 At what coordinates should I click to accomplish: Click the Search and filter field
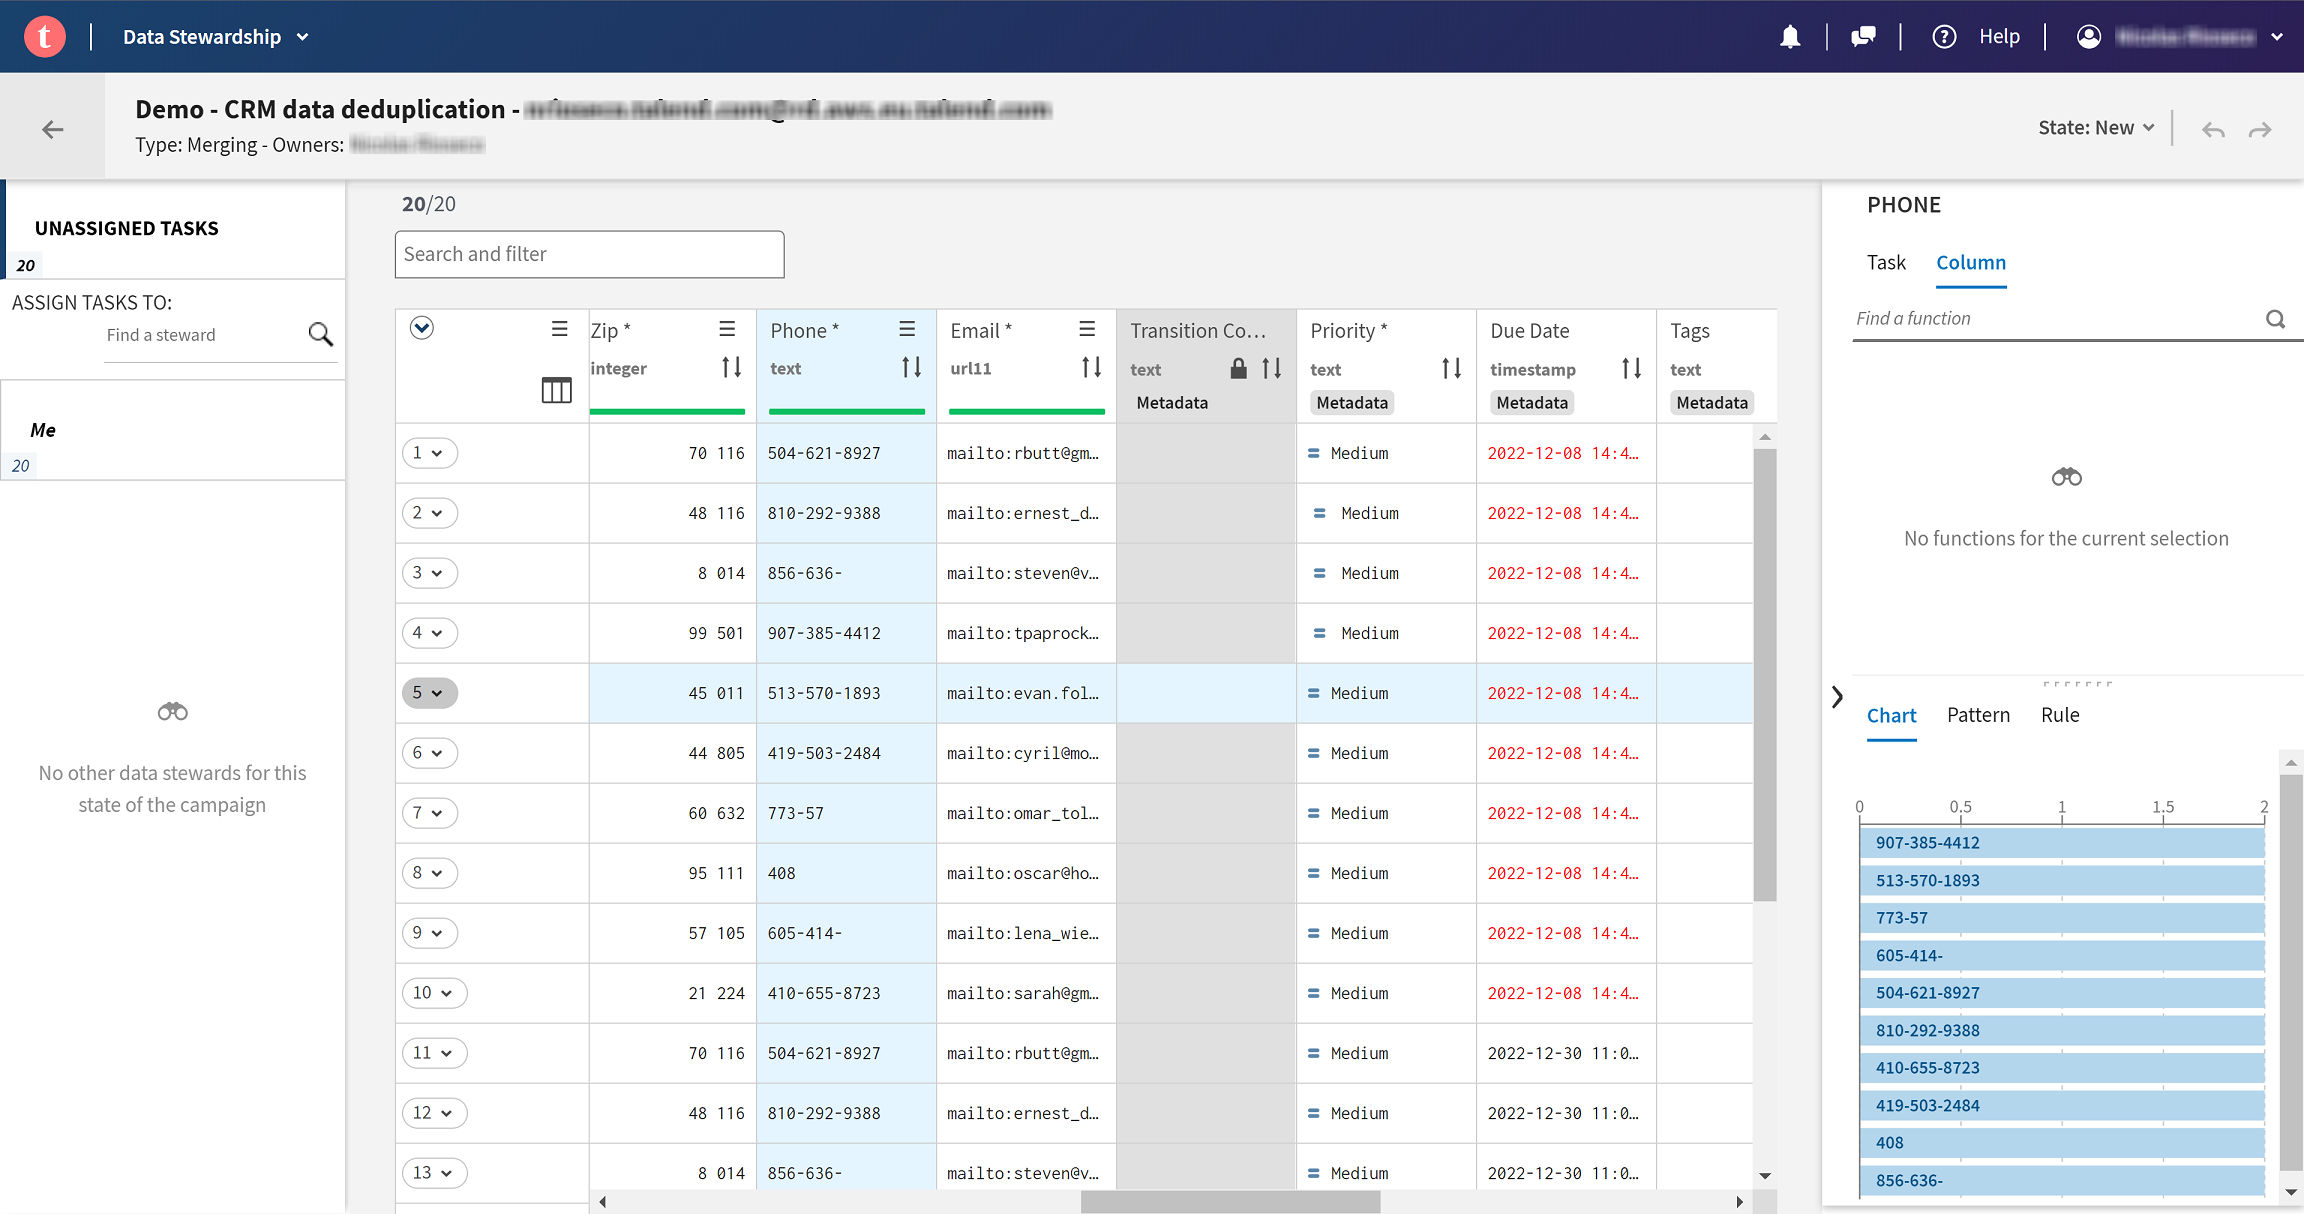click(x=589, y=254)
